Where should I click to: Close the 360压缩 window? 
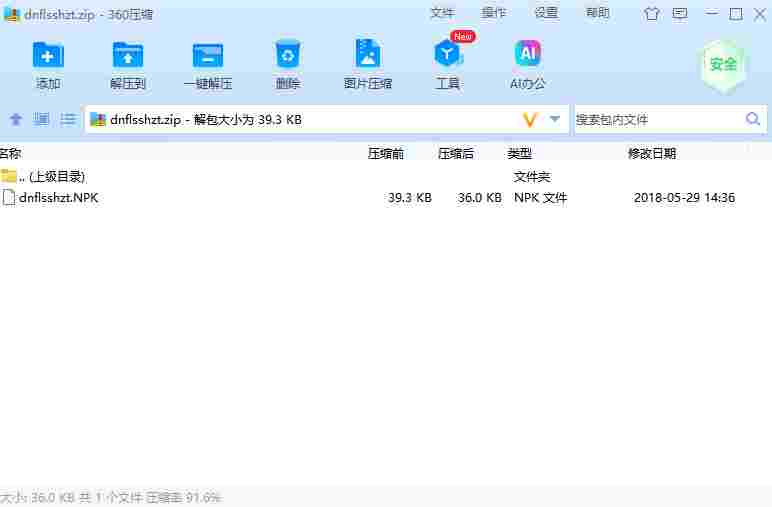pyautogui.click(x=760, y=14)
